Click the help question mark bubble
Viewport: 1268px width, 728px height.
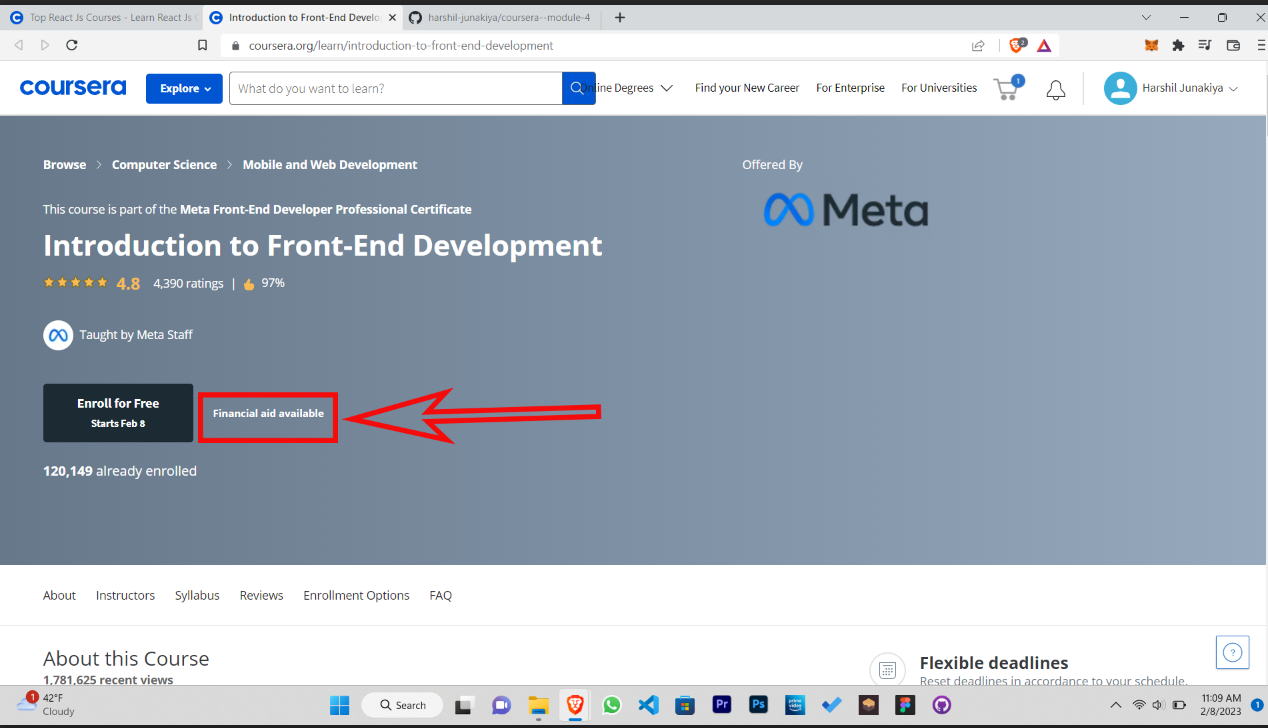(1232, 652)
